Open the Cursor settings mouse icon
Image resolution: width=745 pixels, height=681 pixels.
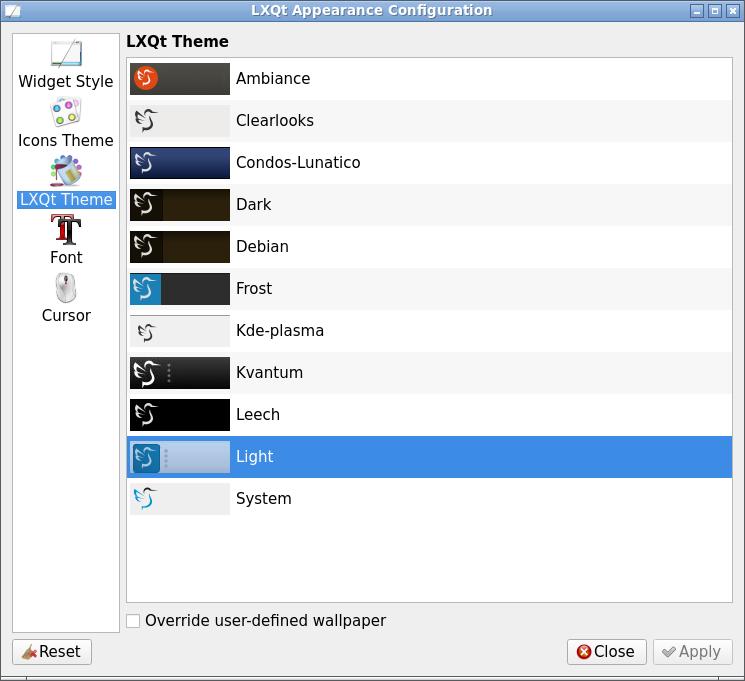point(66,288)
